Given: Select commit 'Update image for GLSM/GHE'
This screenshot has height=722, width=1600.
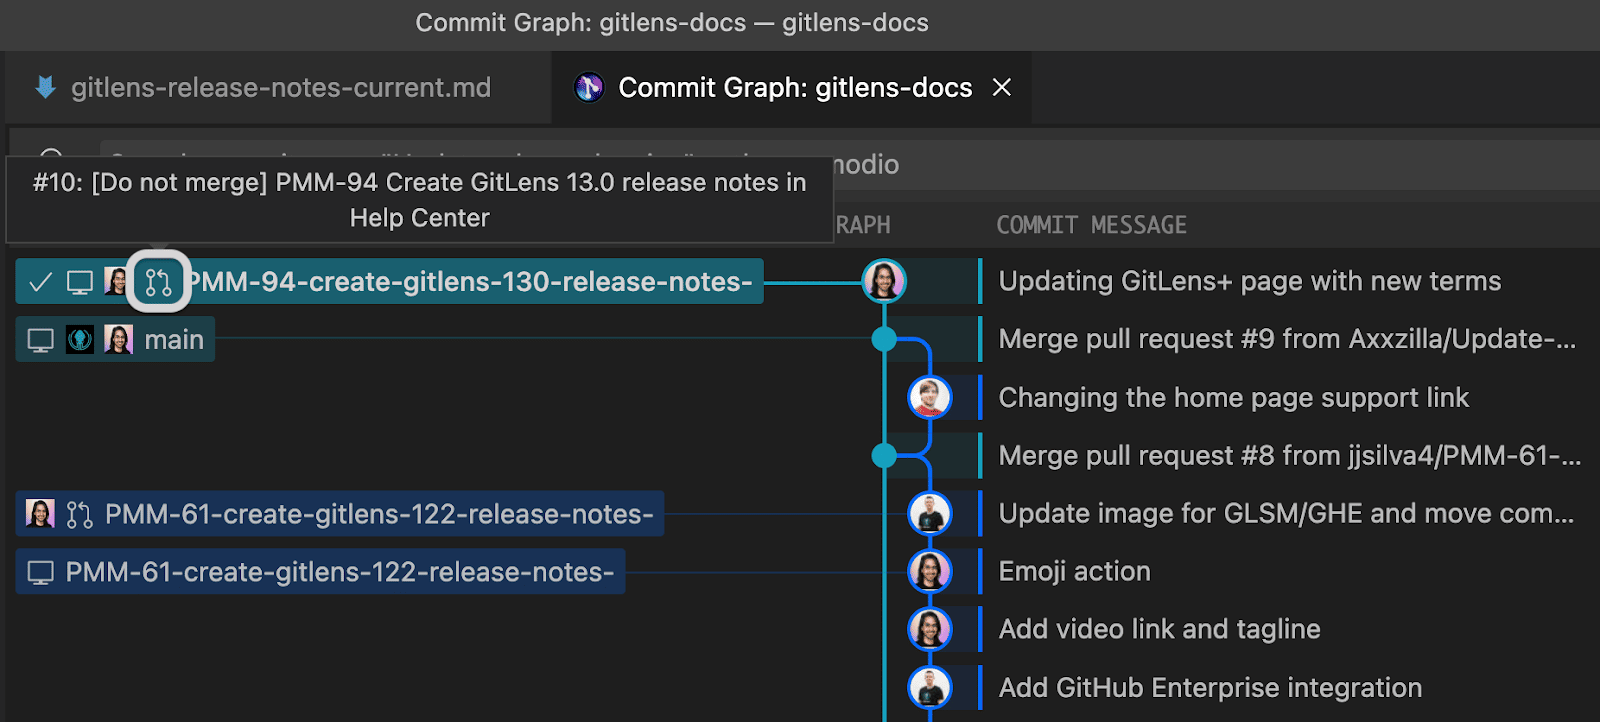Looking at the screenshot, I should [x=1287, y=514].
